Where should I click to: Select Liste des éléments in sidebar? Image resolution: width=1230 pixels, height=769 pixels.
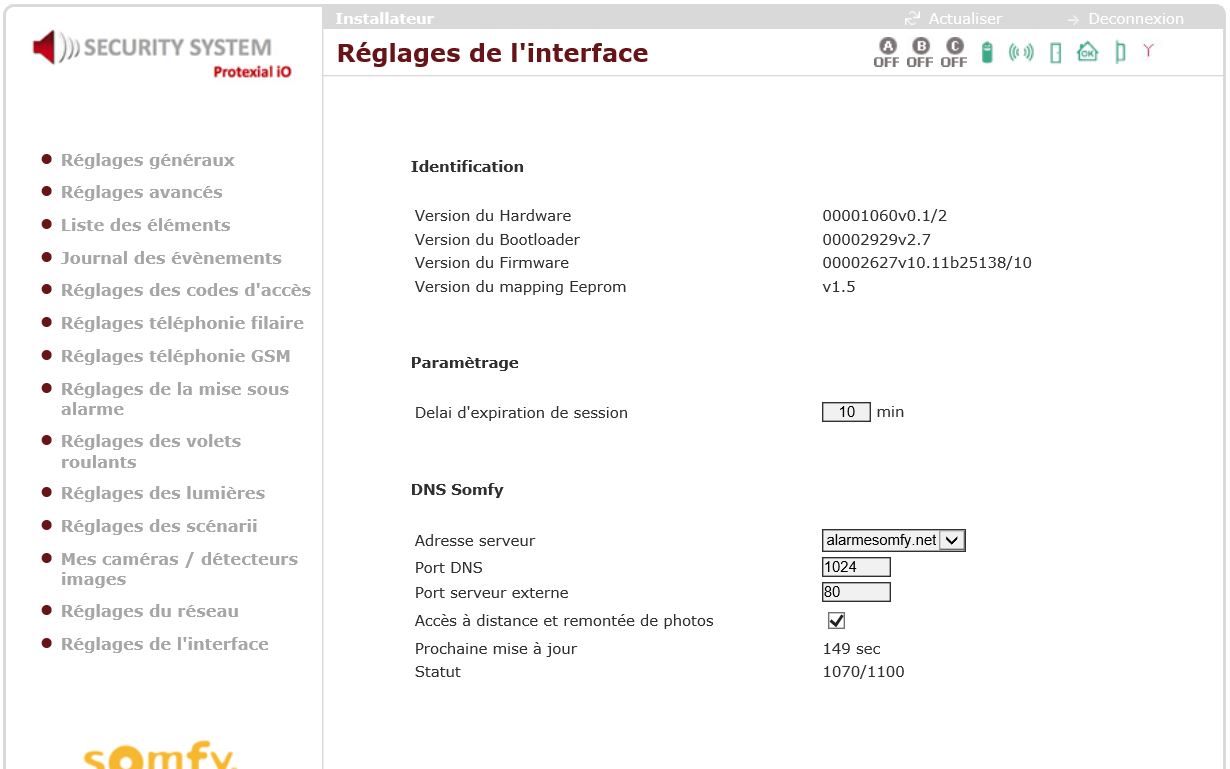tap(145, 225)
